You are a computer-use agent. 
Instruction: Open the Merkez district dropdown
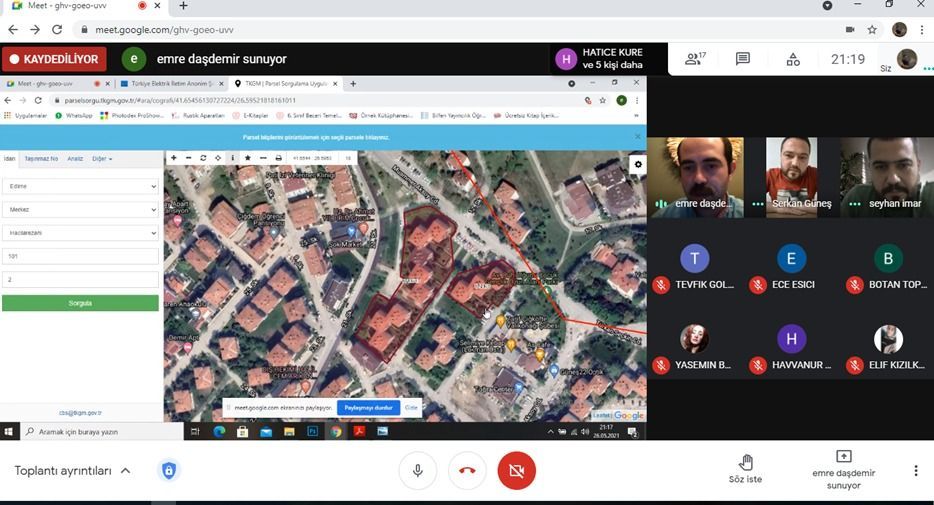pyautogui.click(x=80, y=209)
